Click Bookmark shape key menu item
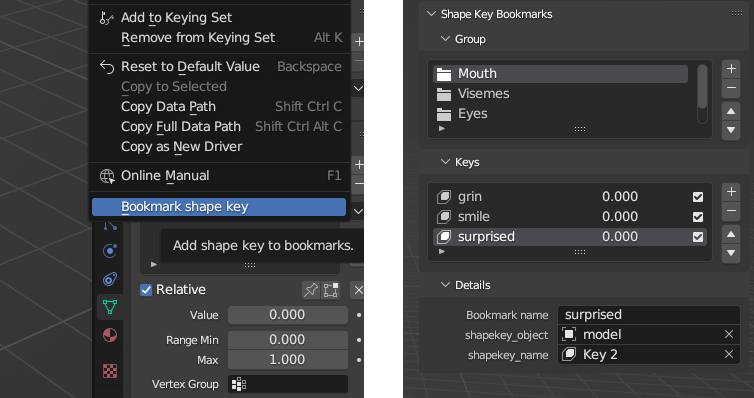Screen dimensions: 754x398 point(219,207)
